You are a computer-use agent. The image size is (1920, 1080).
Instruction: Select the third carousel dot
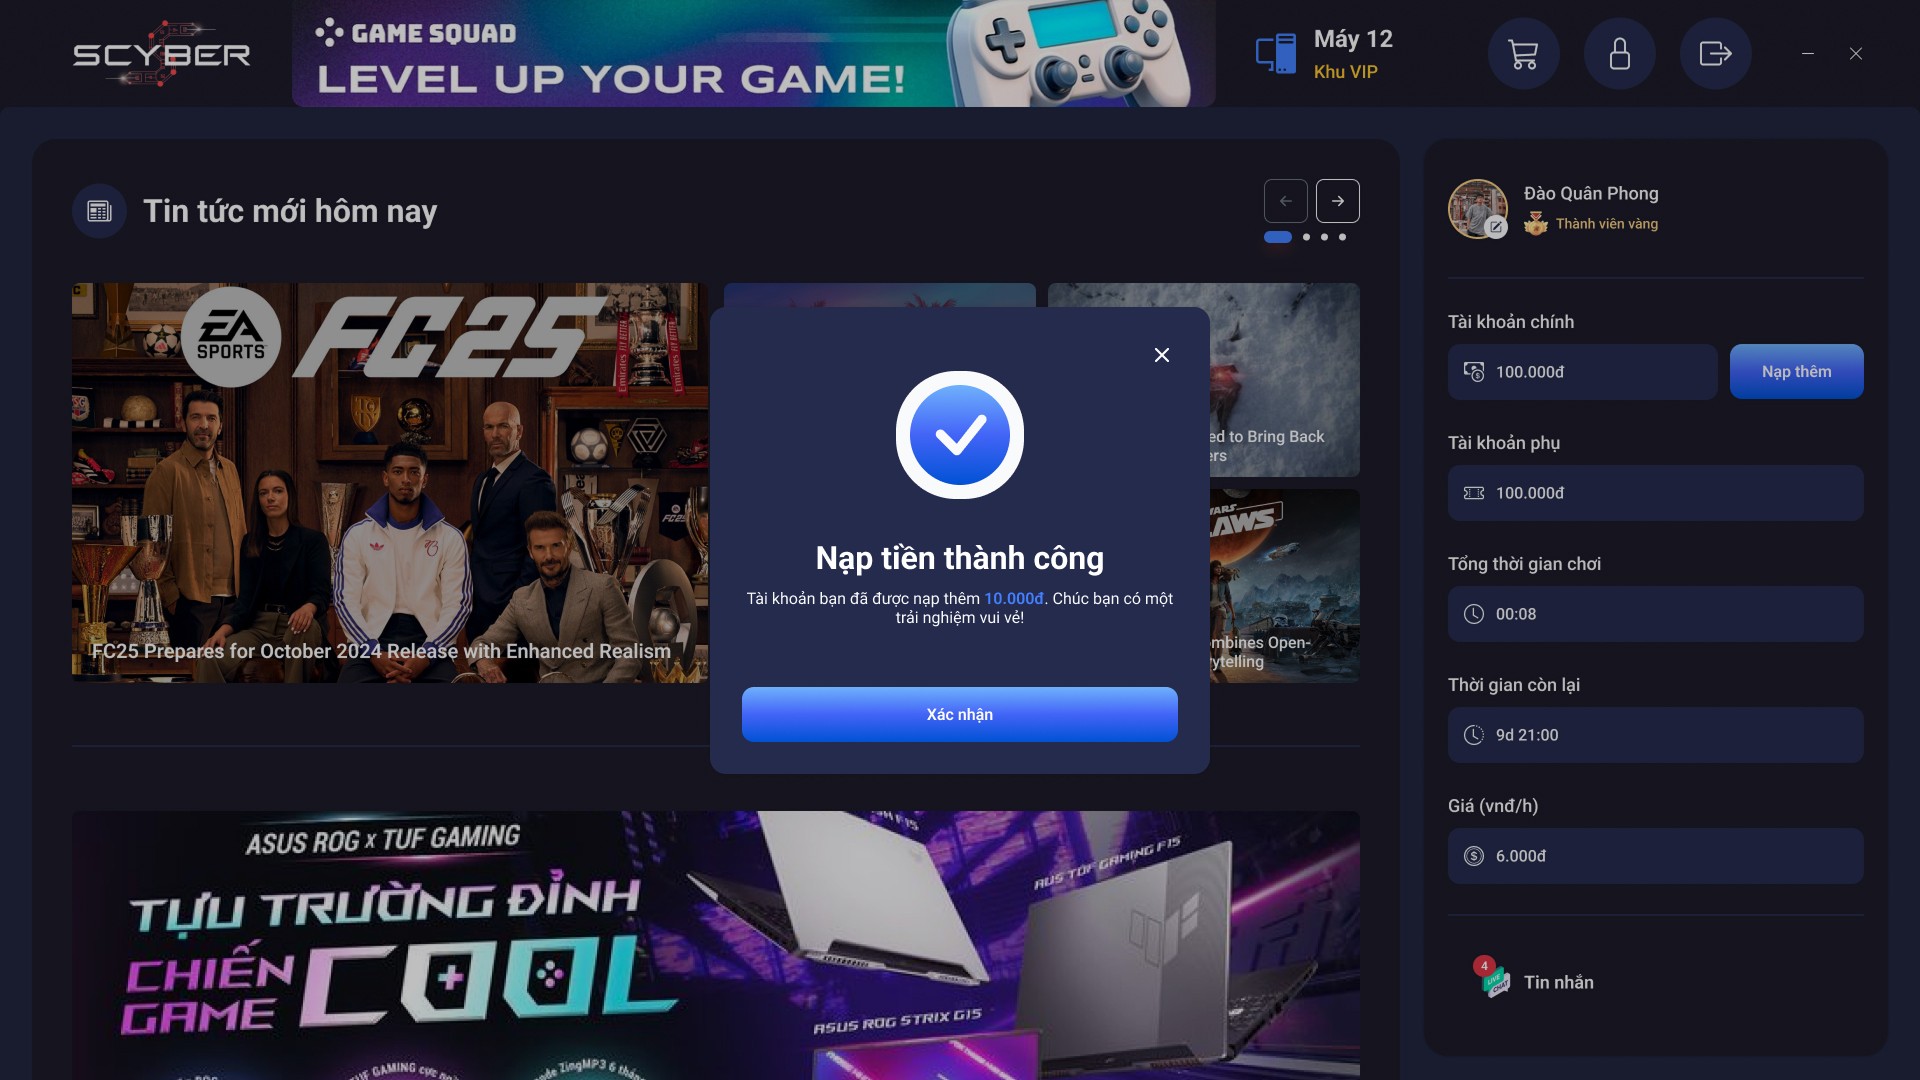point(1324,237)
